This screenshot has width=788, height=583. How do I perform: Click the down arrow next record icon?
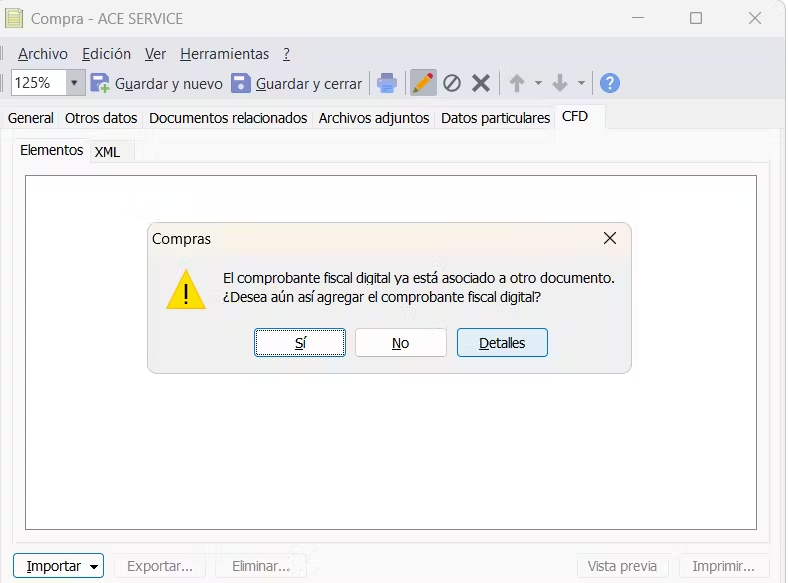click(x=560, y=83)
